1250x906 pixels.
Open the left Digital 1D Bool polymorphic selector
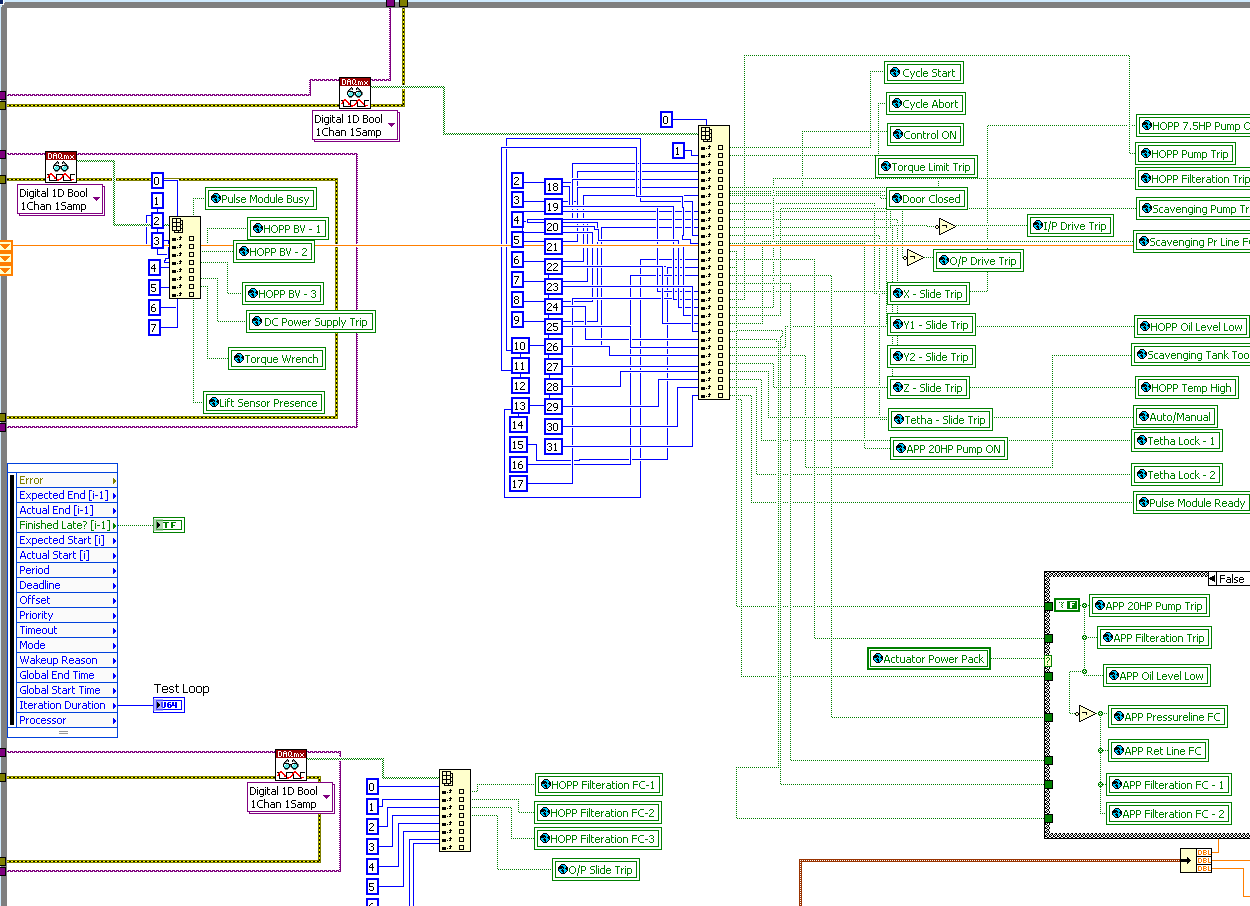(x=61, y=199)
